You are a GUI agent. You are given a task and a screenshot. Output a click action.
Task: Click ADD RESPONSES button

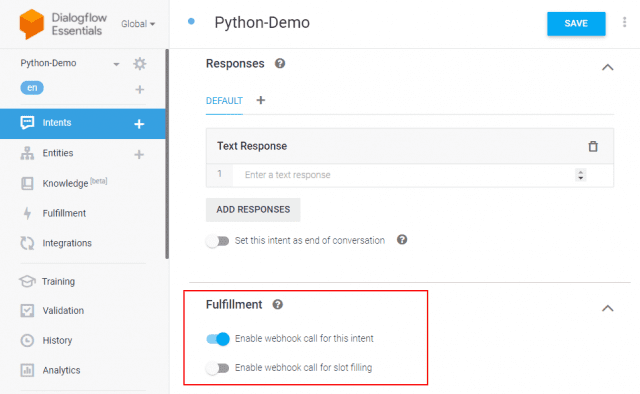(253, 209)
